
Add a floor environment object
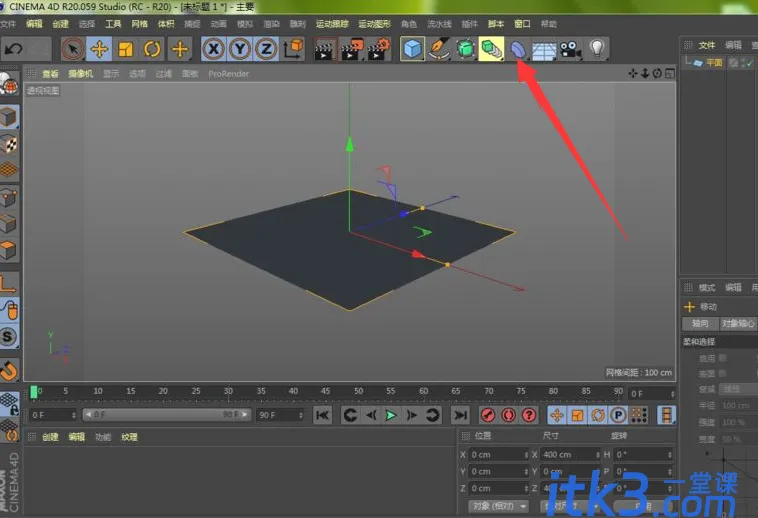(x=544, y=50)
